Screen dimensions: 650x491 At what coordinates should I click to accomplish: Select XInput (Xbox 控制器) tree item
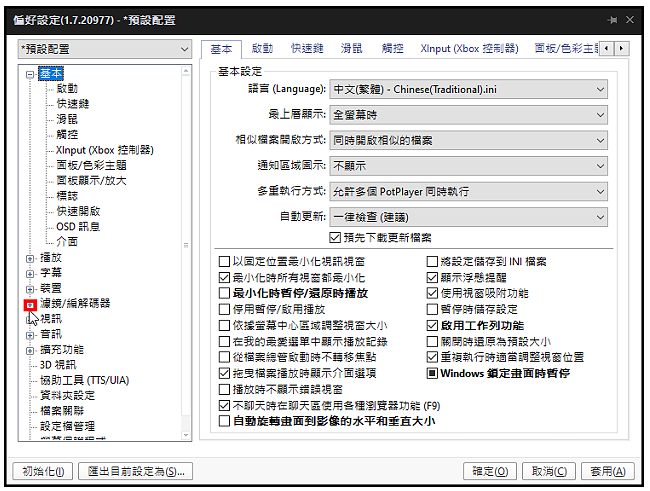tap(105, 150)
